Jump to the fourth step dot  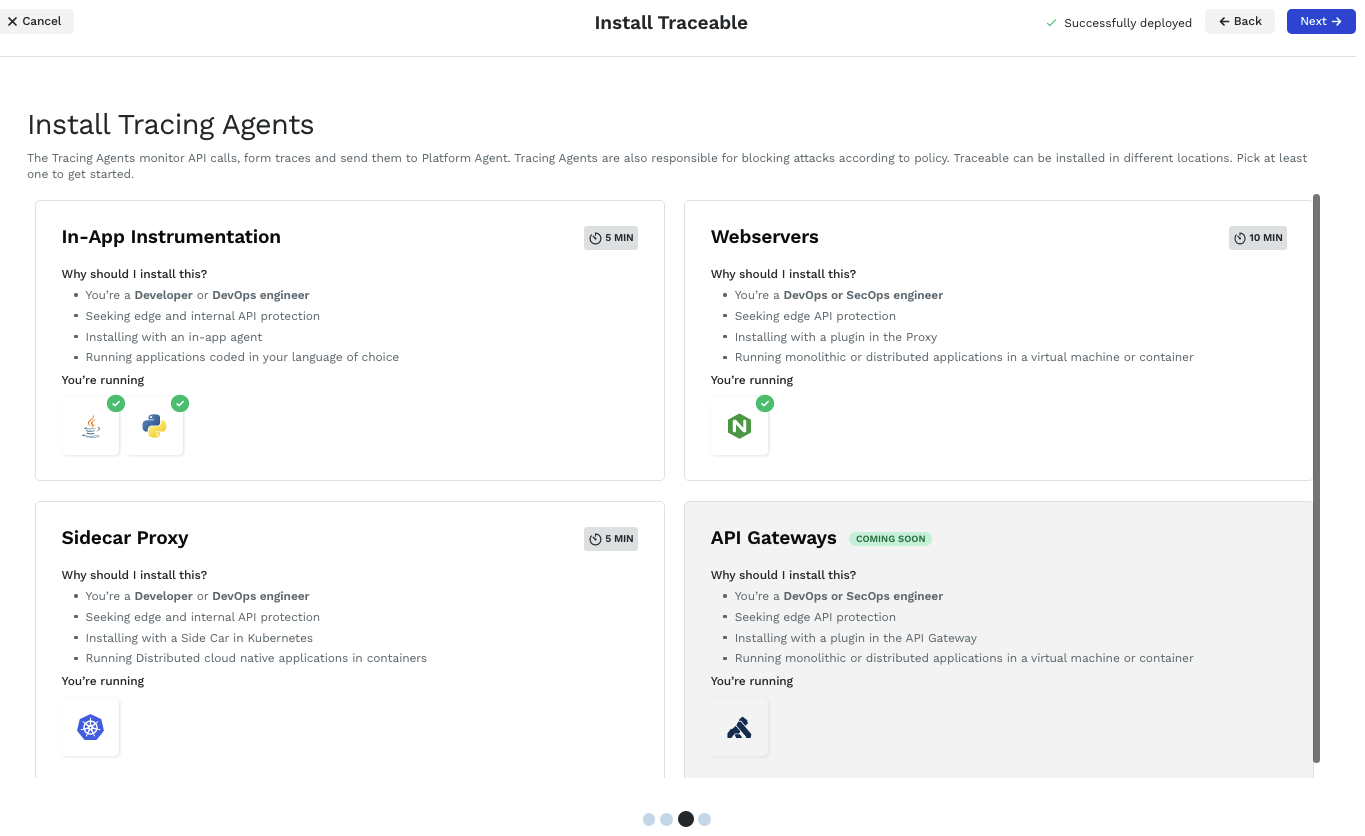click(x=705, y=819)
